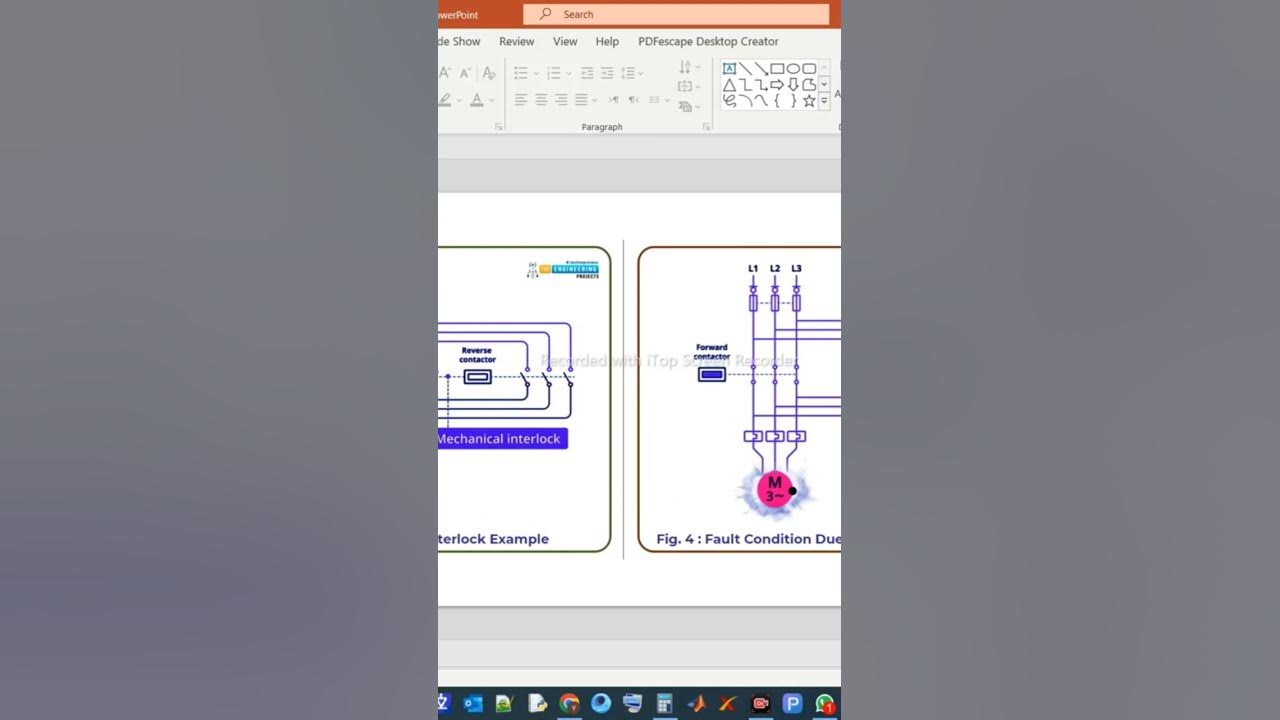
Task: Click the Fig. 4 Fault Condition caption
Action: pyautogui.click(x=748, y=539)
